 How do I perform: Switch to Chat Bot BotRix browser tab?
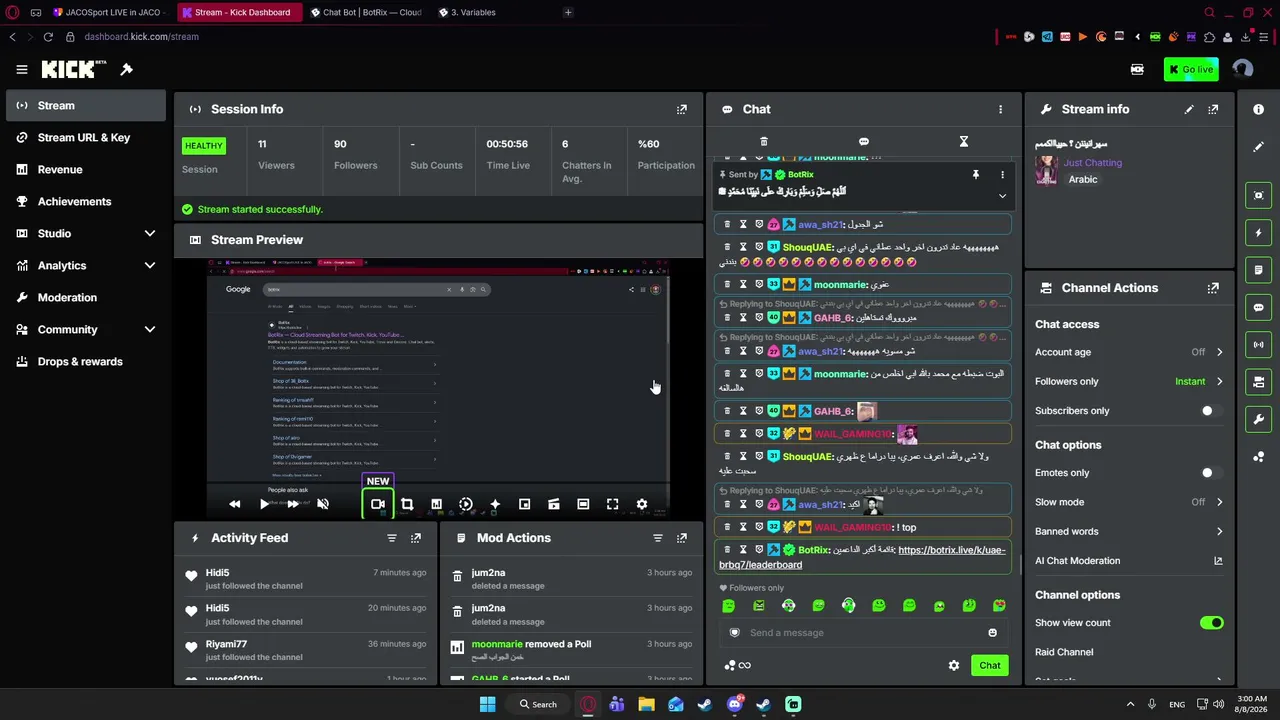pyautogui.click(x=365, y=12)
